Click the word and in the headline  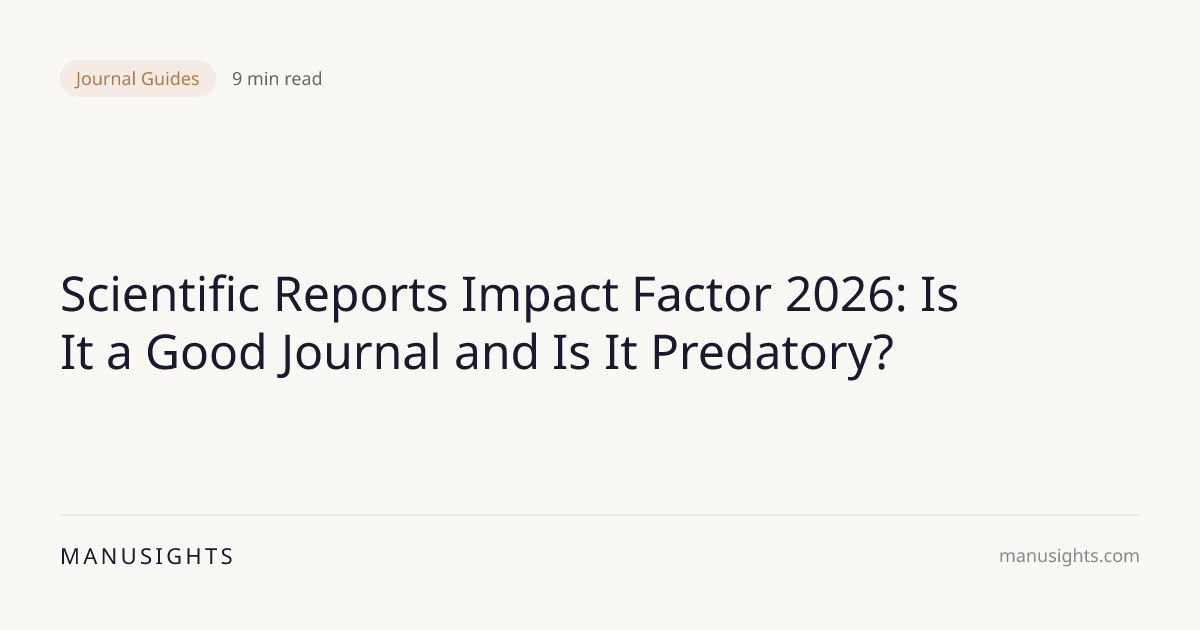click(490, 353)
